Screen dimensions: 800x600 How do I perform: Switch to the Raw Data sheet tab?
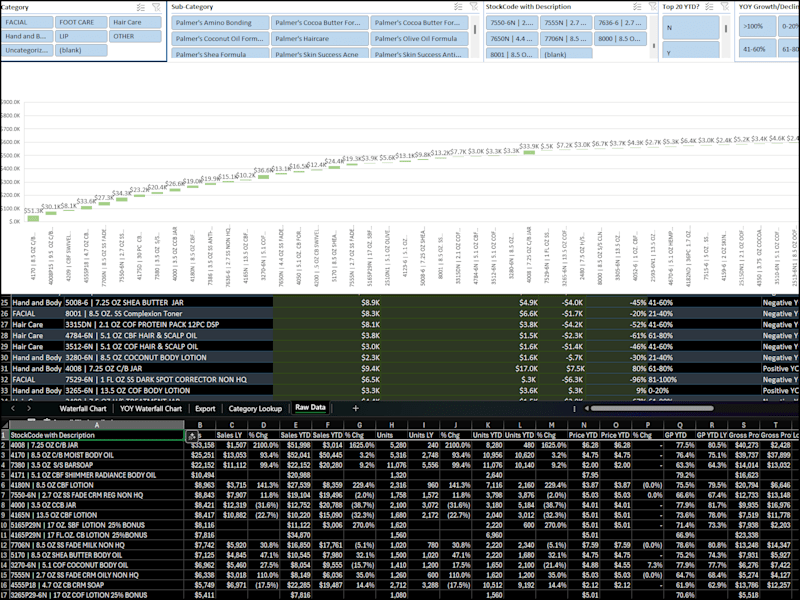[310, 408]
